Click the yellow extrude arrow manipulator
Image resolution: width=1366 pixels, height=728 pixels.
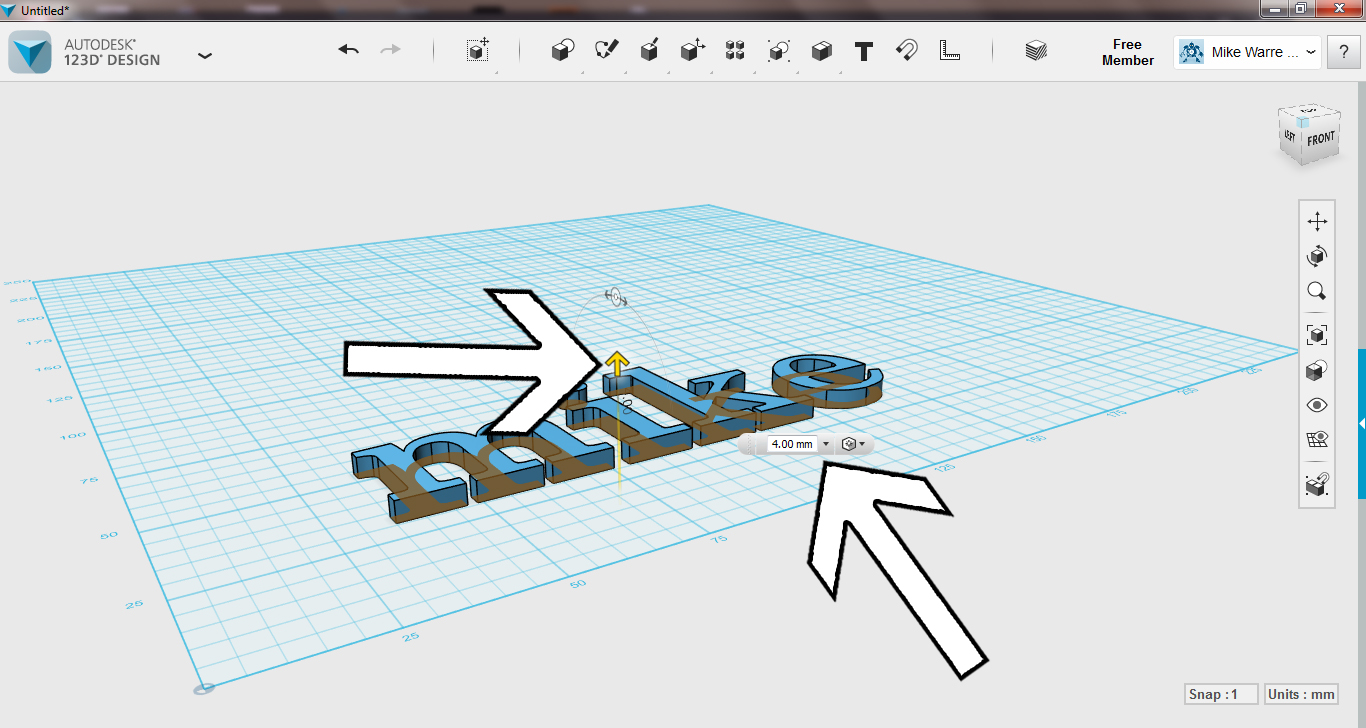(619, 364)
